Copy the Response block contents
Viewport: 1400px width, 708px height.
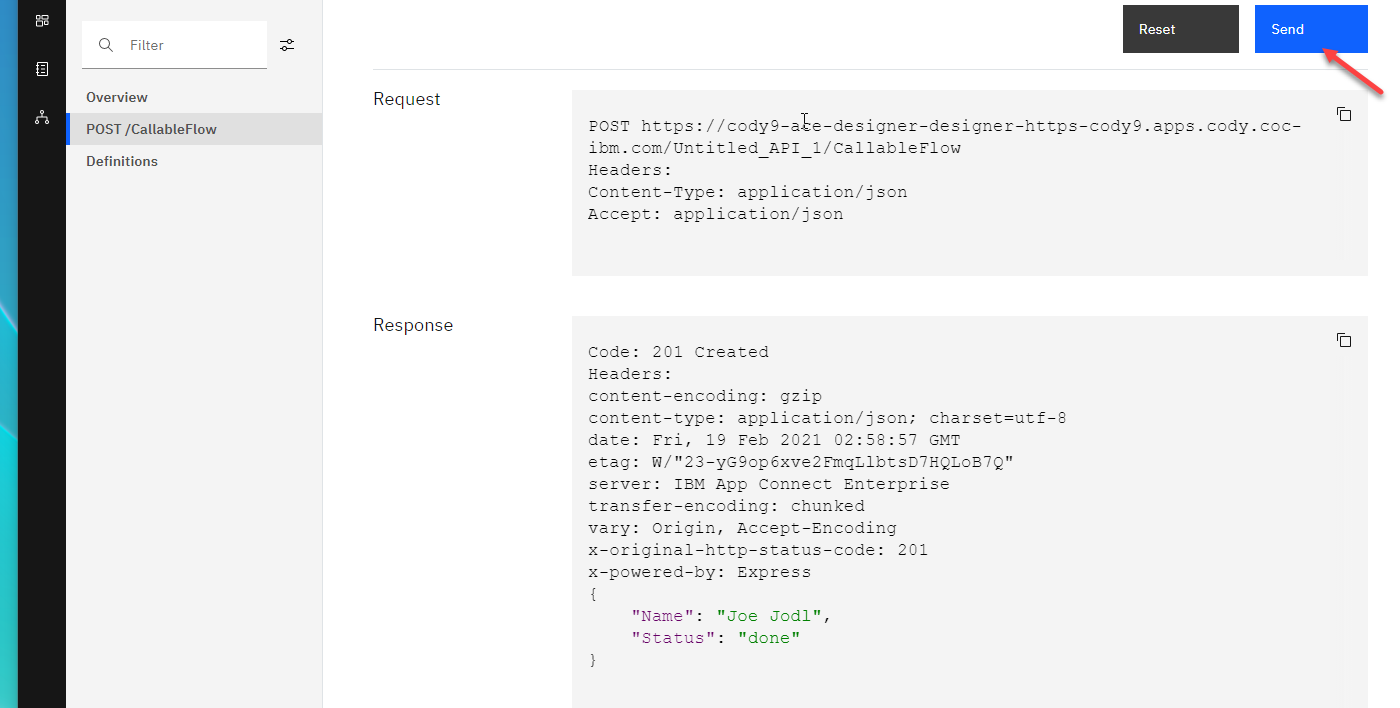tap(1344, 340)
